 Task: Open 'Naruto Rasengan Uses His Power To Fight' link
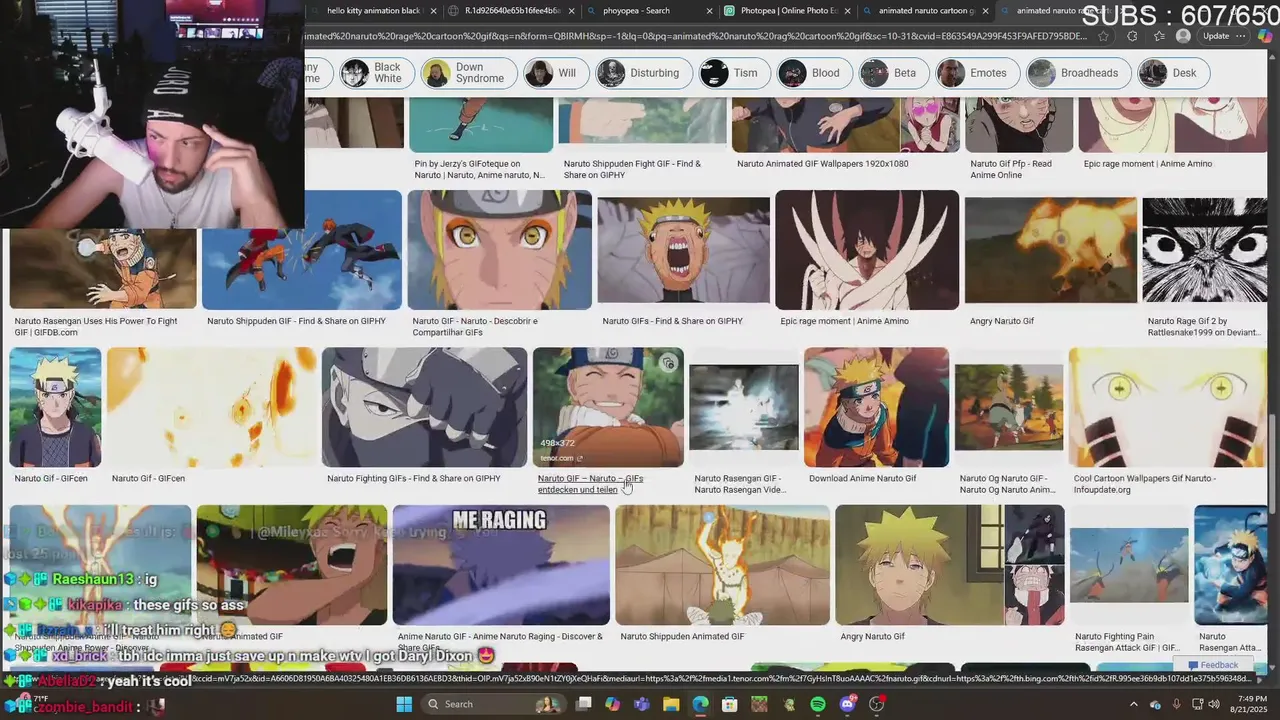[x=96, y=327]
